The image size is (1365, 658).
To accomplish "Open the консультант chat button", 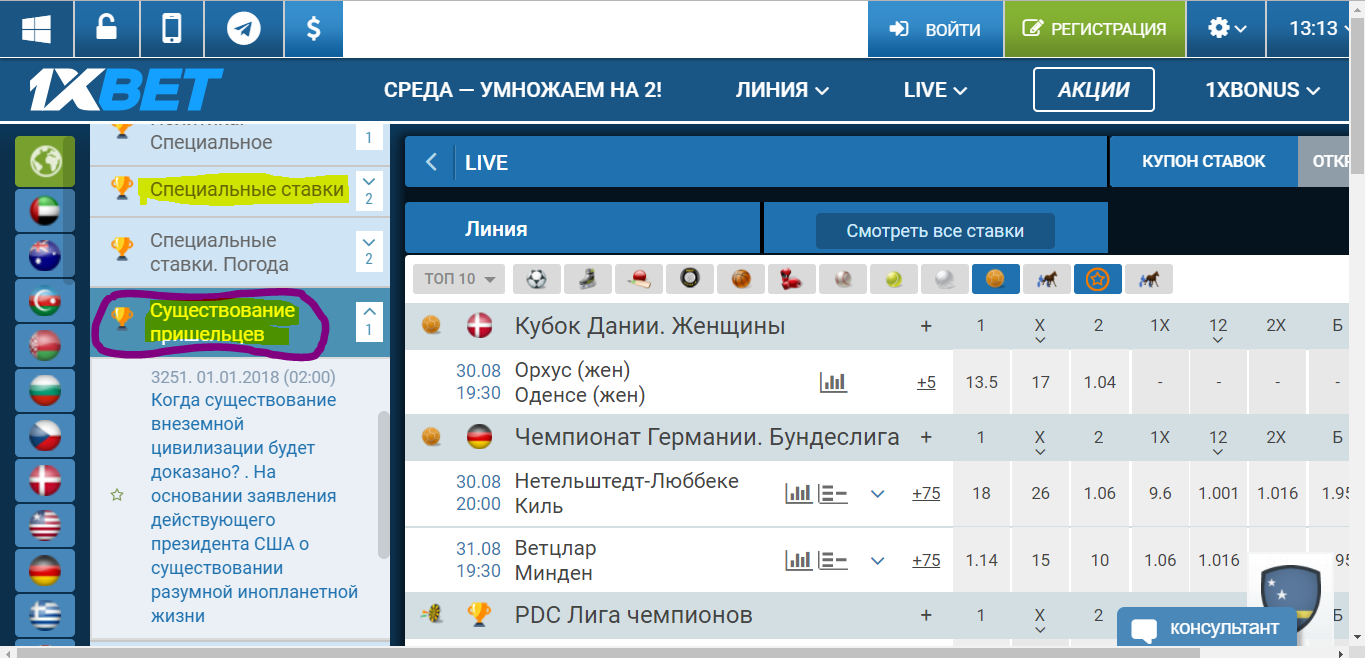I will (x=1206, y=628).
